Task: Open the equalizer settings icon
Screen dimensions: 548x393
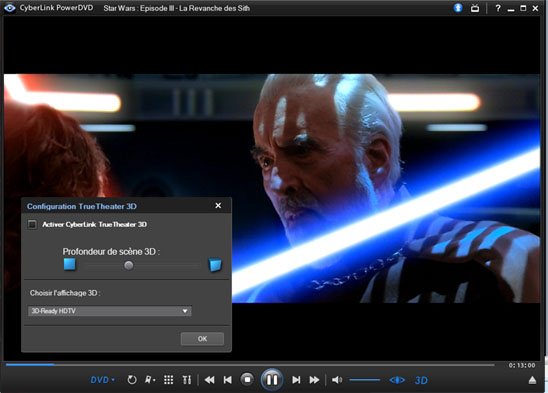Action: point(187,380)
